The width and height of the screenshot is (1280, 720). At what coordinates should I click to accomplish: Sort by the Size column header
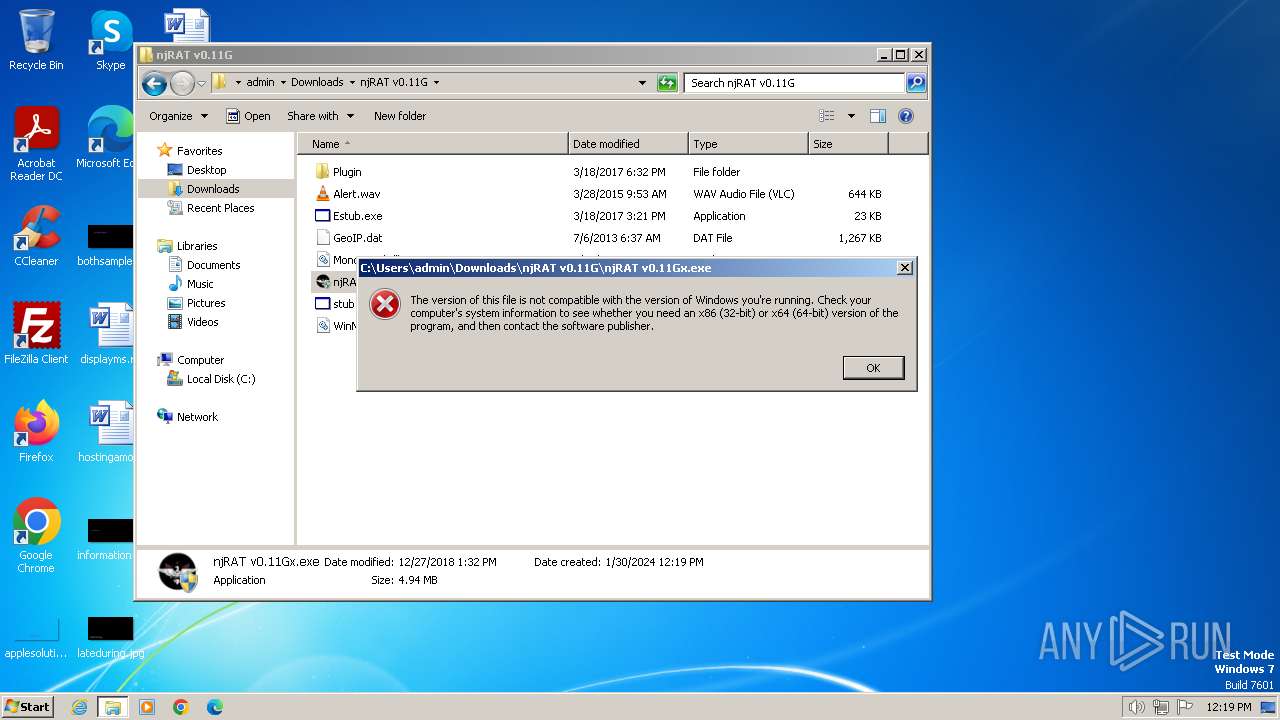tap(848, 144)
